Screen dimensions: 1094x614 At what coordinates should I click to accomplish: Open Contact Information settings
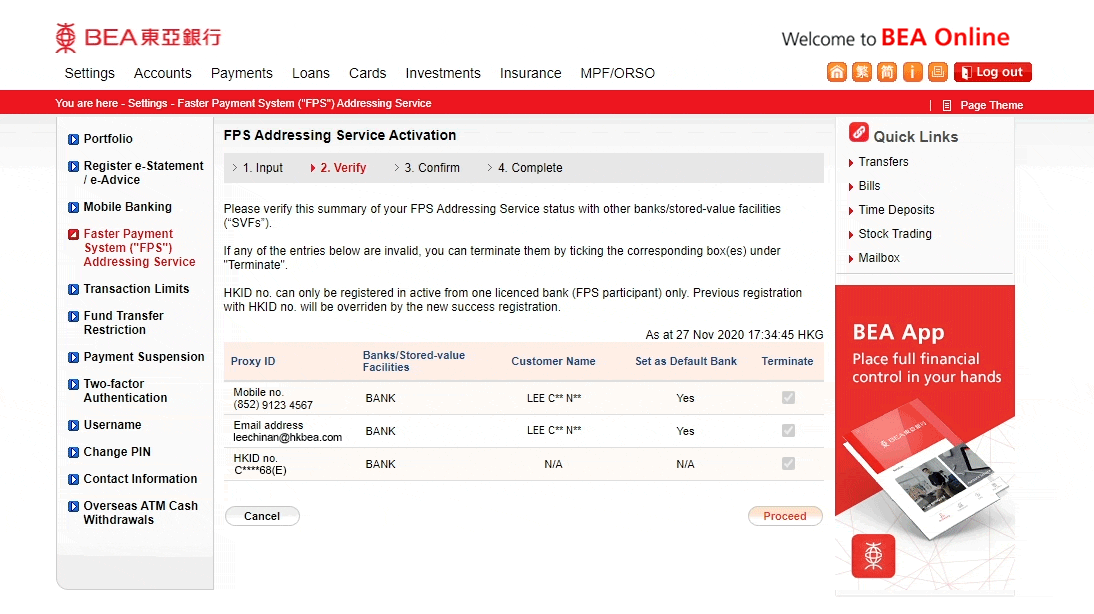140,479
